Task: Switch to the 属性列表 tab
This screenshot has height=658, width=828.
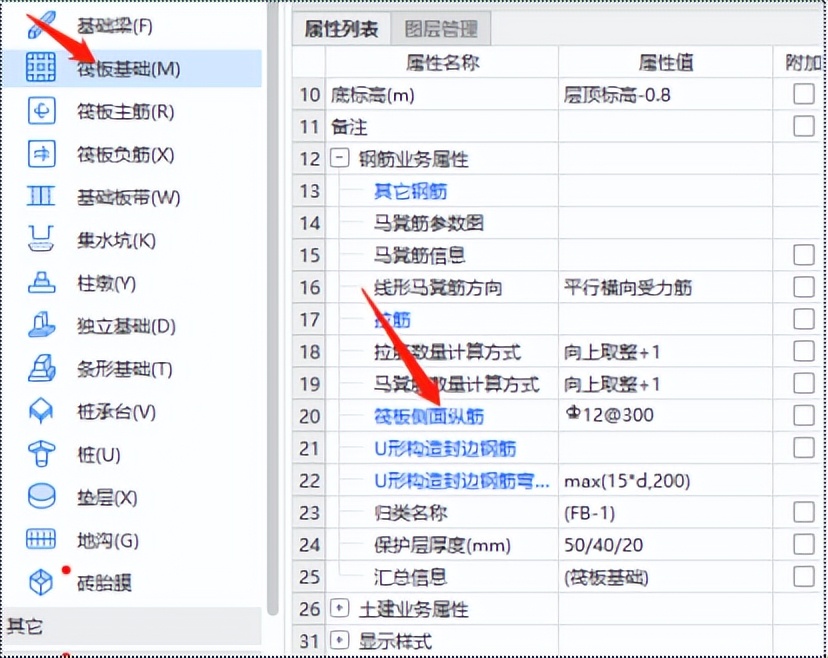Action: click(x=345, y=29)
